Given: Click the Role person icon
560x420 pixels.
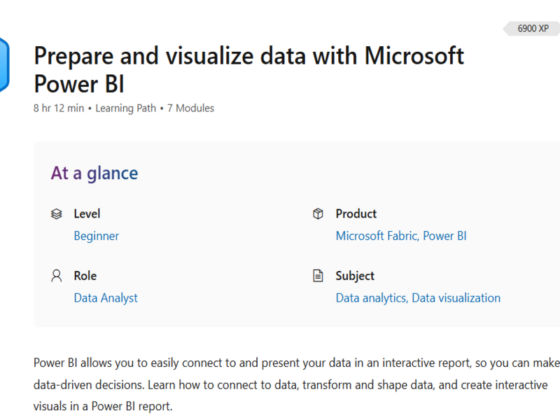Looking at the screenshot, I should point(56,276).
